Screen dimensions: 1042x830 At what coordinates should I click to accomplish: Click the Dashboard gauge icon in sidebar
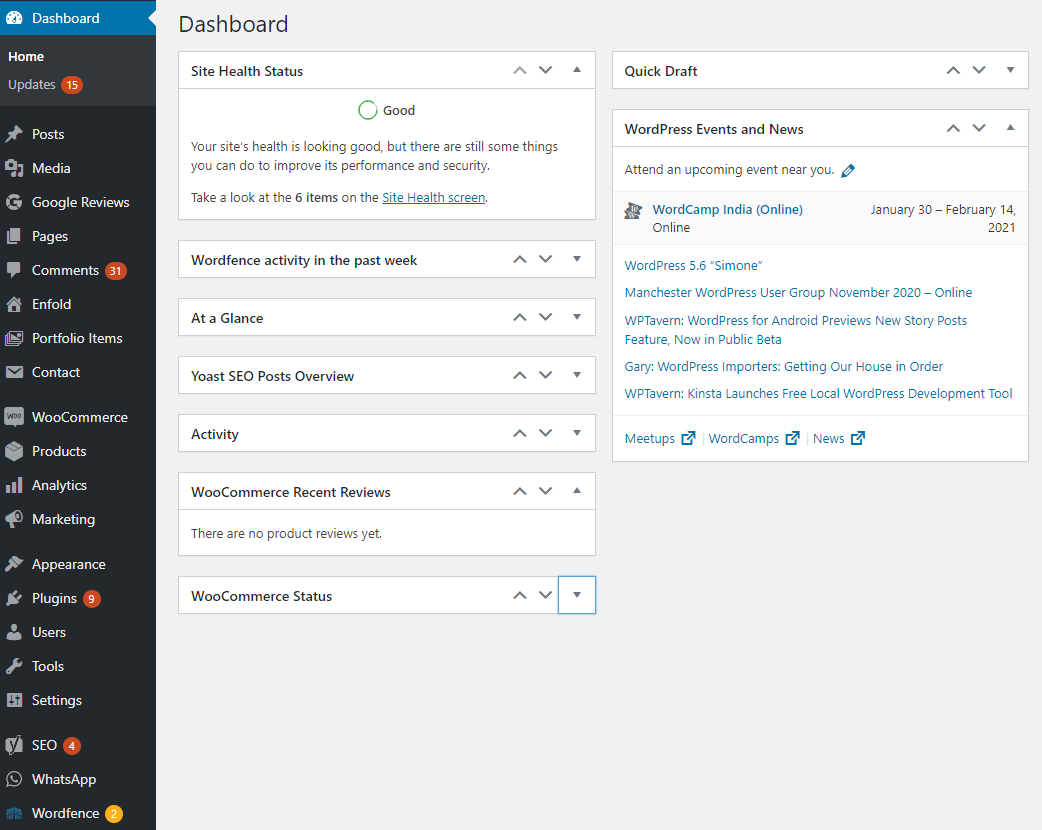pos(14,18)
